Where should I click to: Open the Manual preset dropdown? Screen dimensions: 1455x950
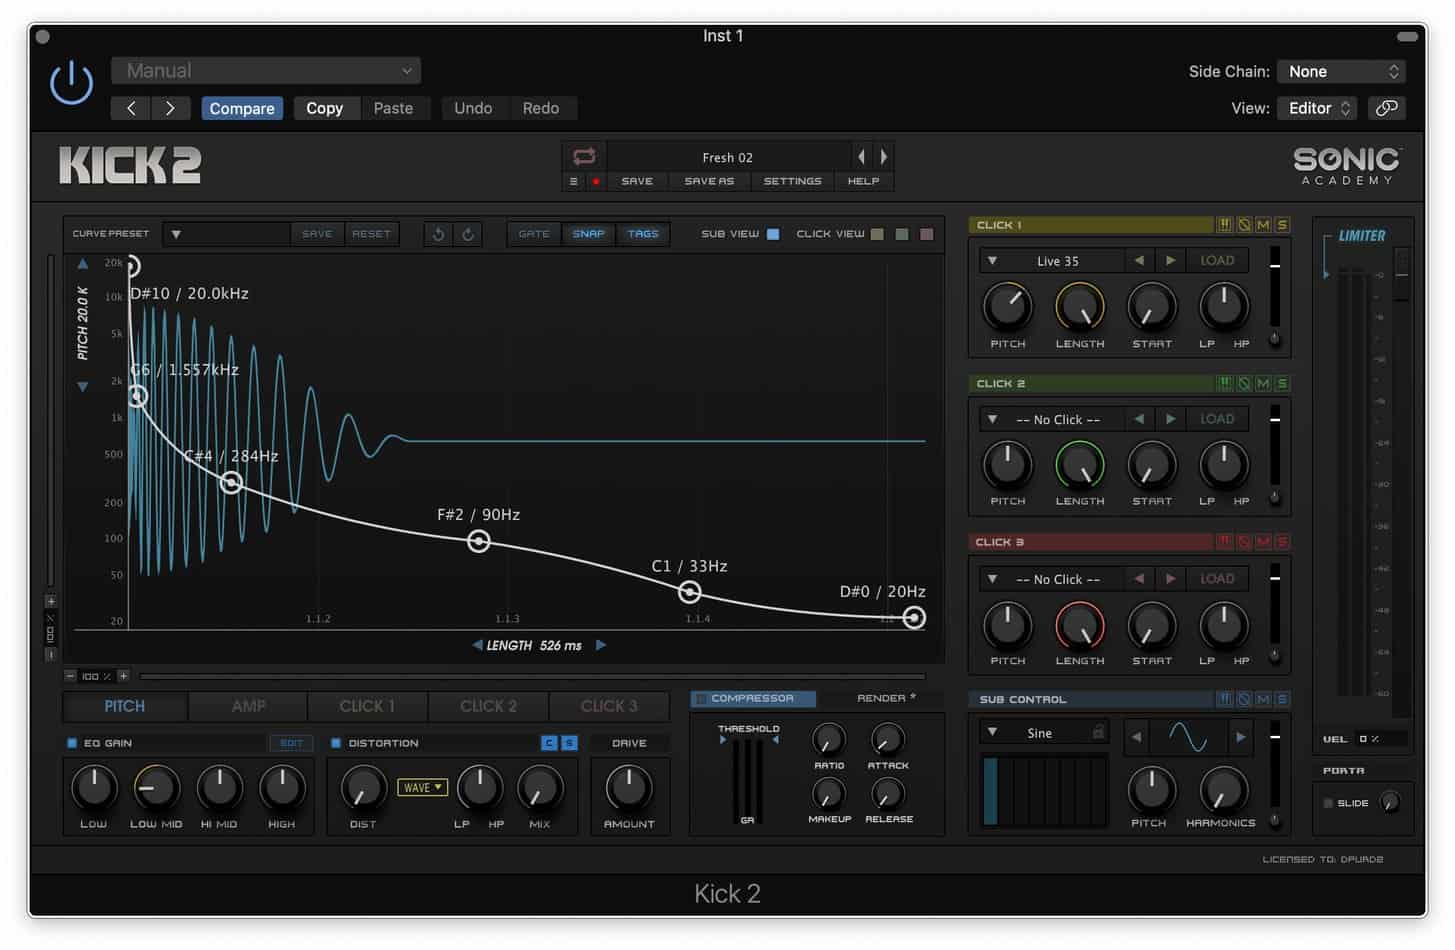pos(266,70)
